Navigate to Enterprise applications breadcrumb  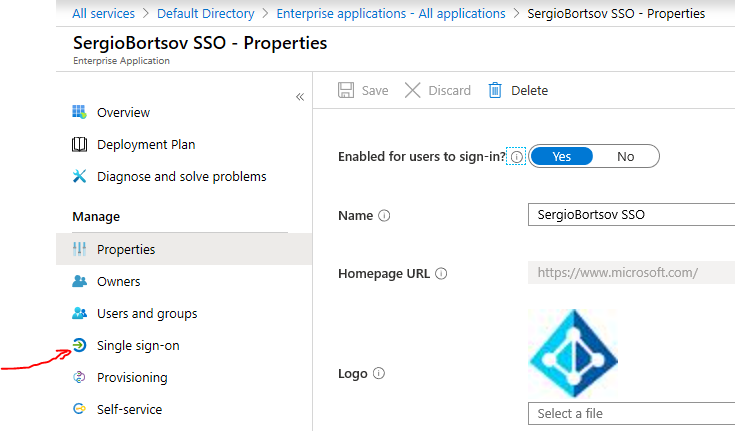tap(390, 13)
